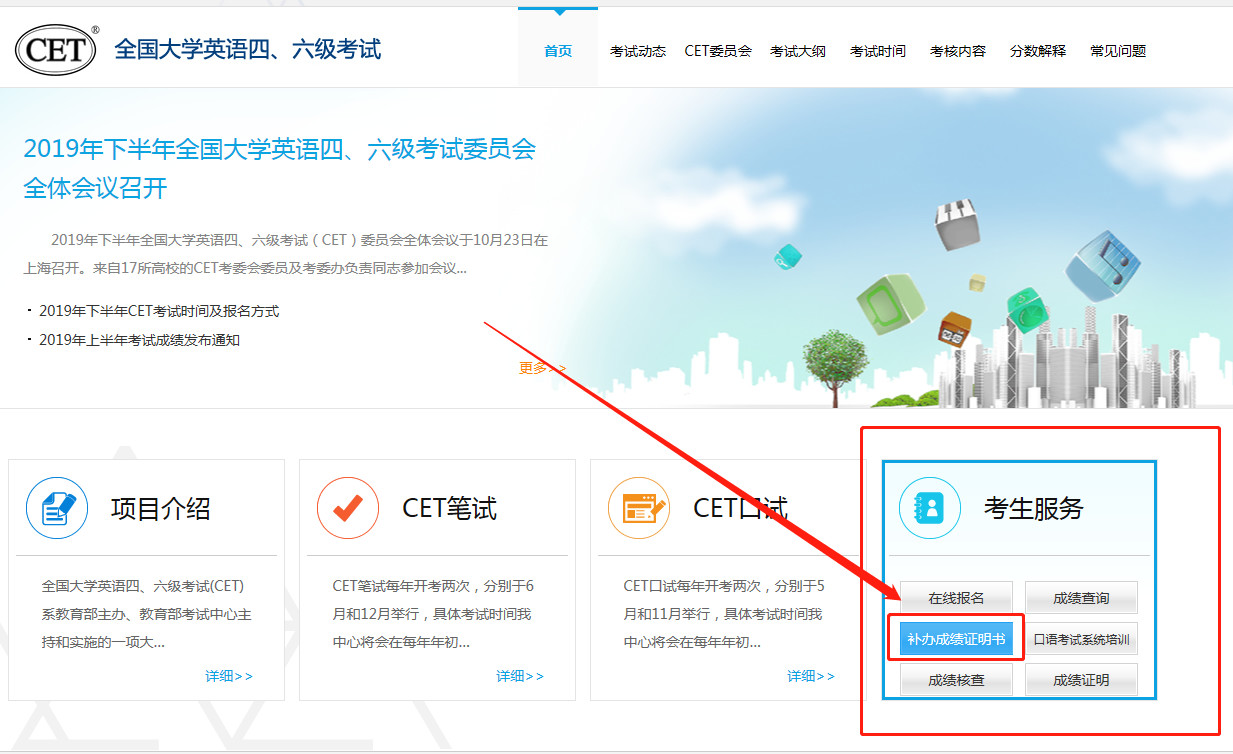Viewport: 1233px width, 754px height.
Task: Click the CET口试 orange icon
Action: [639, 508]
